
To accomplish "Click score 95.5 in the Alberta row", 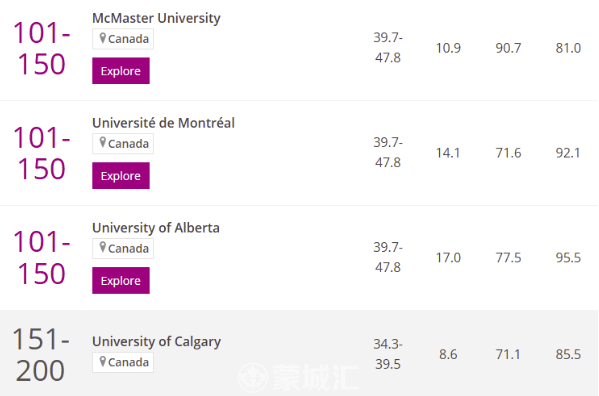I will coord(568,258).
